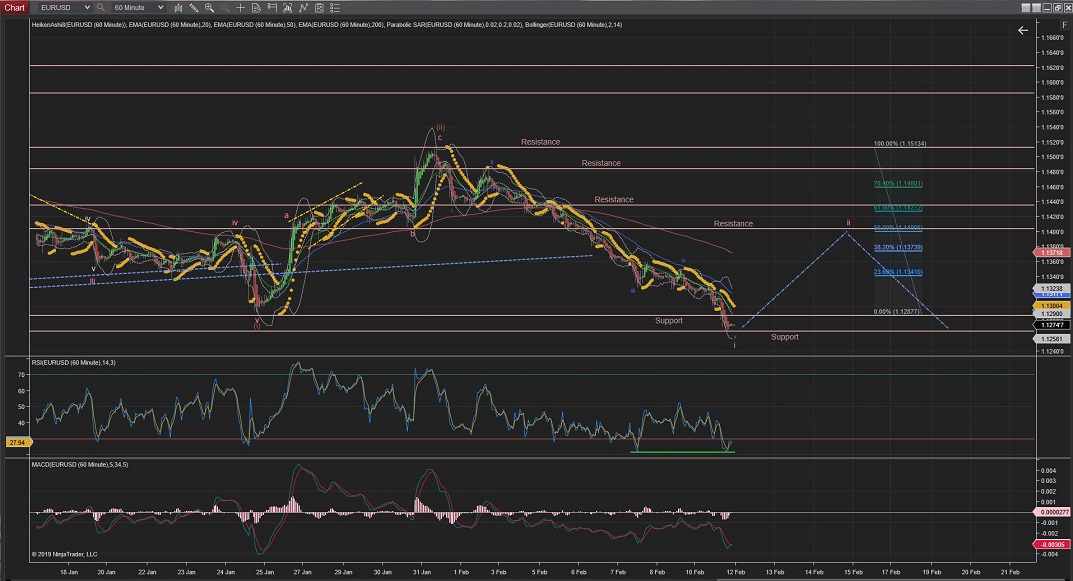
Task: Toggle the chart trader icon
Action: coord(273,7)
